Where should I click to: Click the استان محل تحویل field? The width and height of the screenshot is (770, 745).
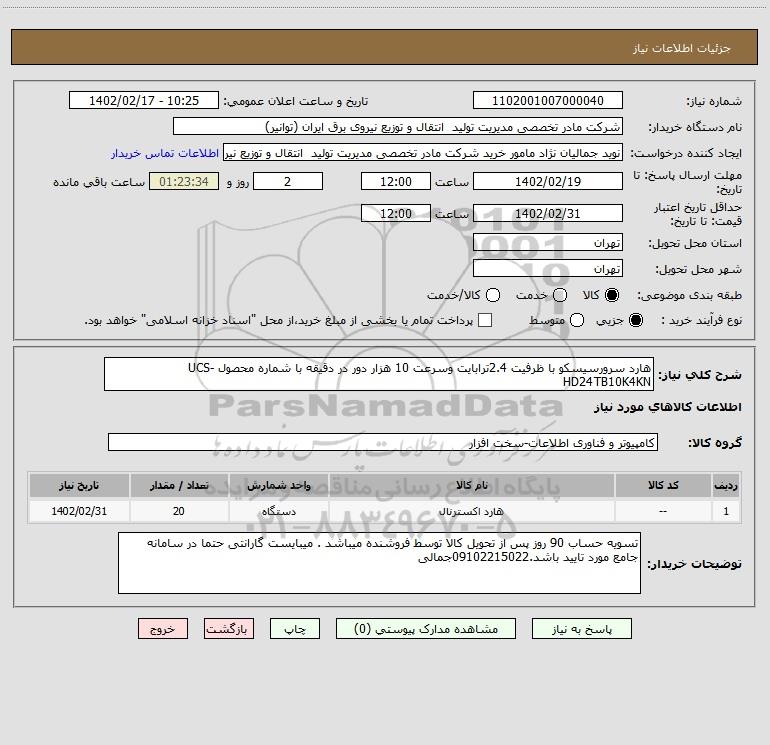coord(548,243)
